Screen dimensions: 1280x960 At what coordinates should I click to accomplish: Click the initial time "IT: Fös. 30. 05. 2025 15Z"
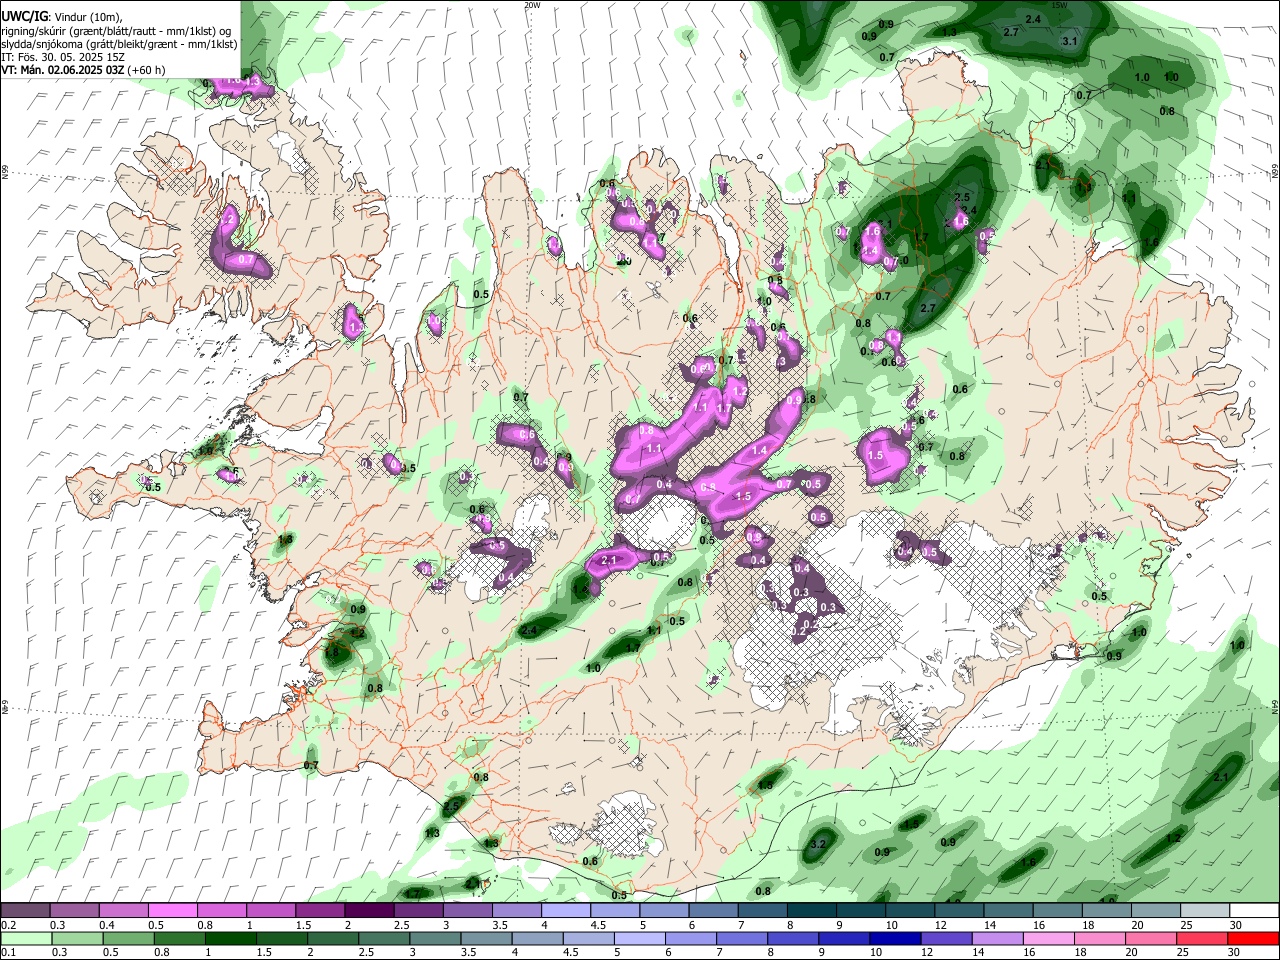coord(63,57)
